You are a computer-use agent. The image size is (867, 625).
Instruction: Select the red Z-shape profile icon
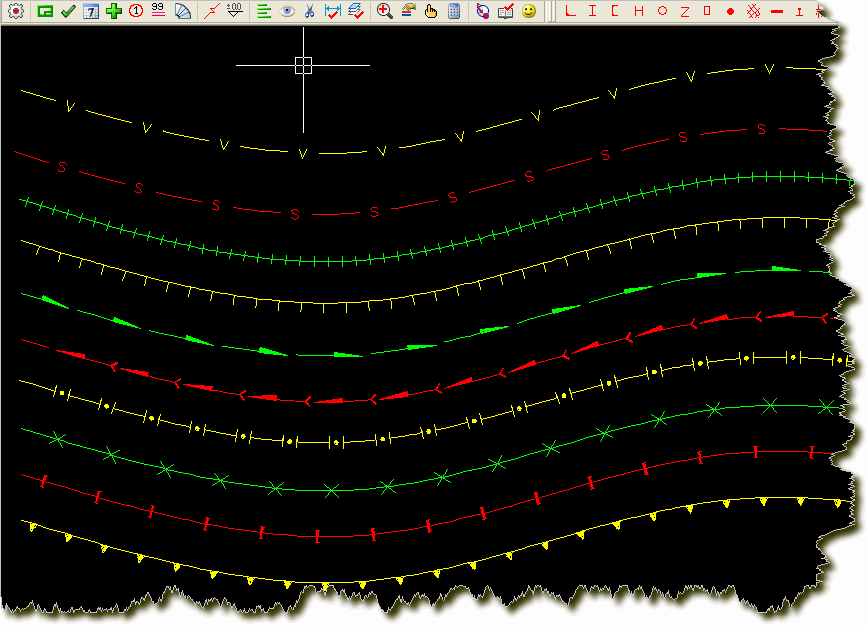click(685, 11)
